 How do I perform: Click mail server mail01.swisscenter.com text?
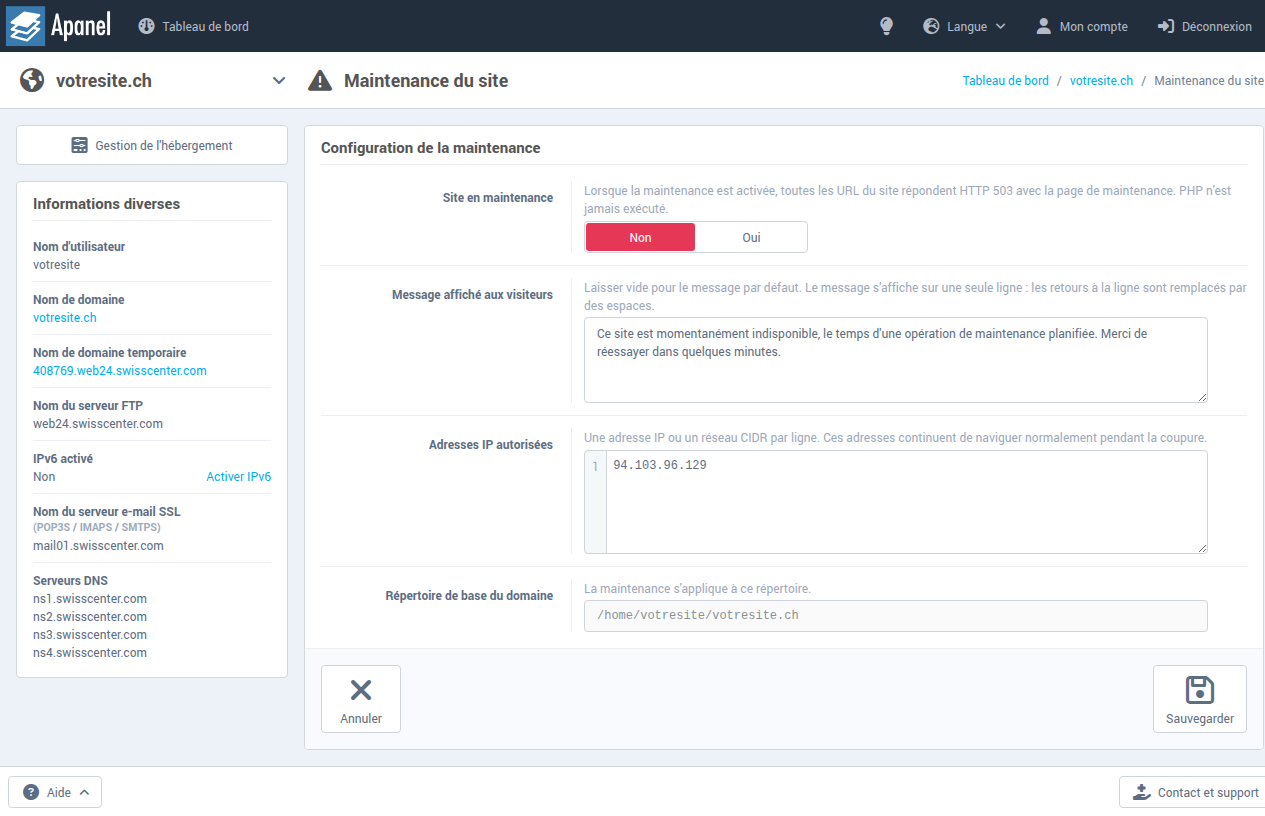[98, 546]
